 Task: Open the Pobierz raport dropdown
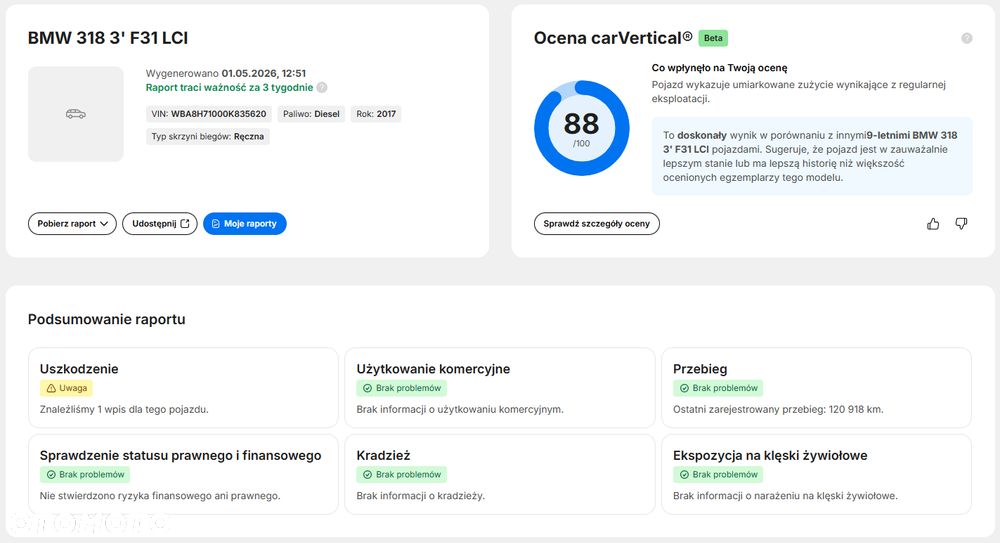(72, 224)
